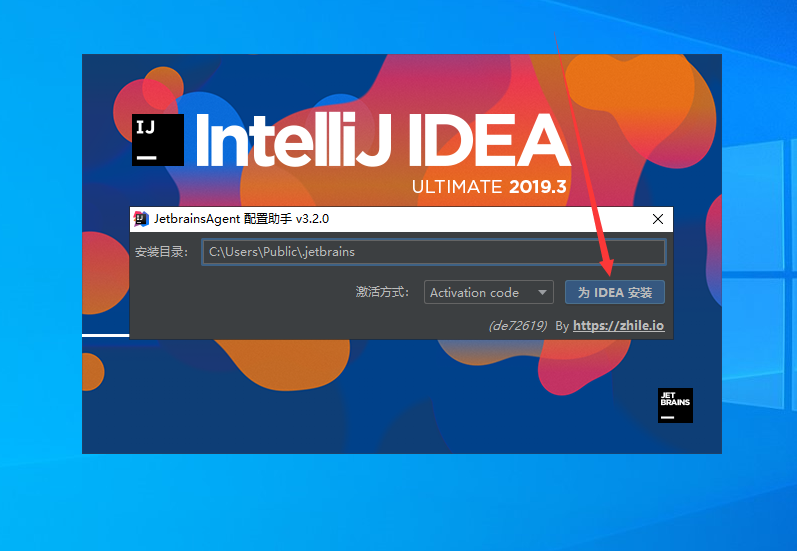
Task: Close the JetbrainsAgent 配置助手 dialog
Action: click(x=658, y=219)
